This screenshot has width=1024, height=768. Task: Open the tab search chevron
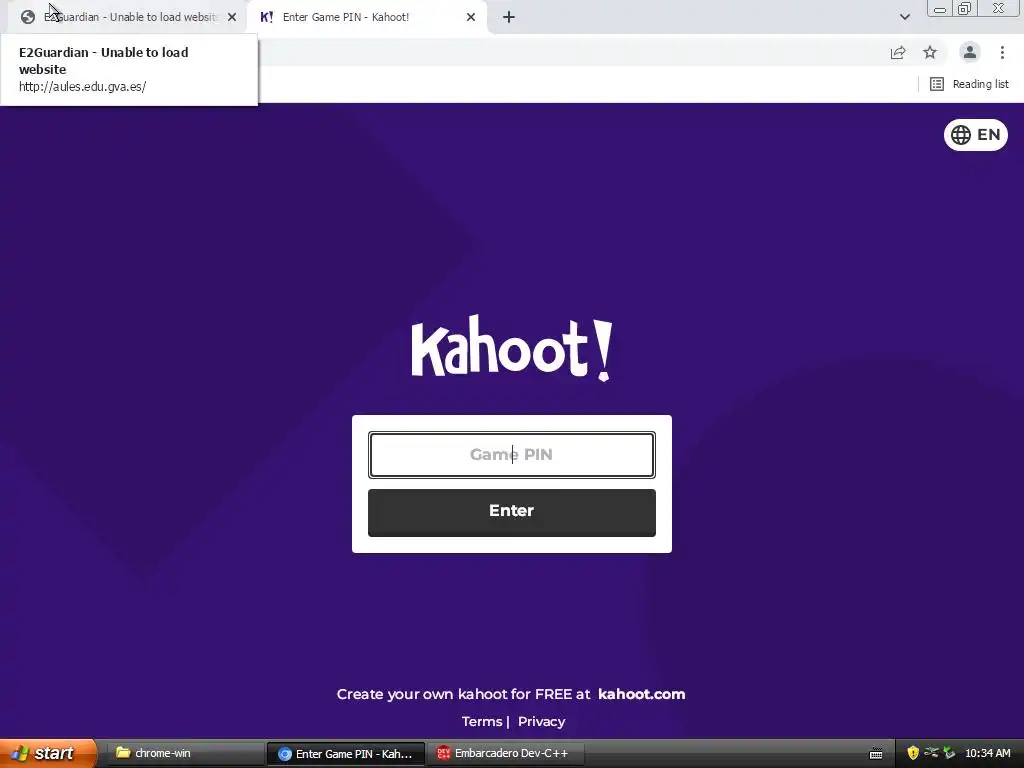click(904, 17)
